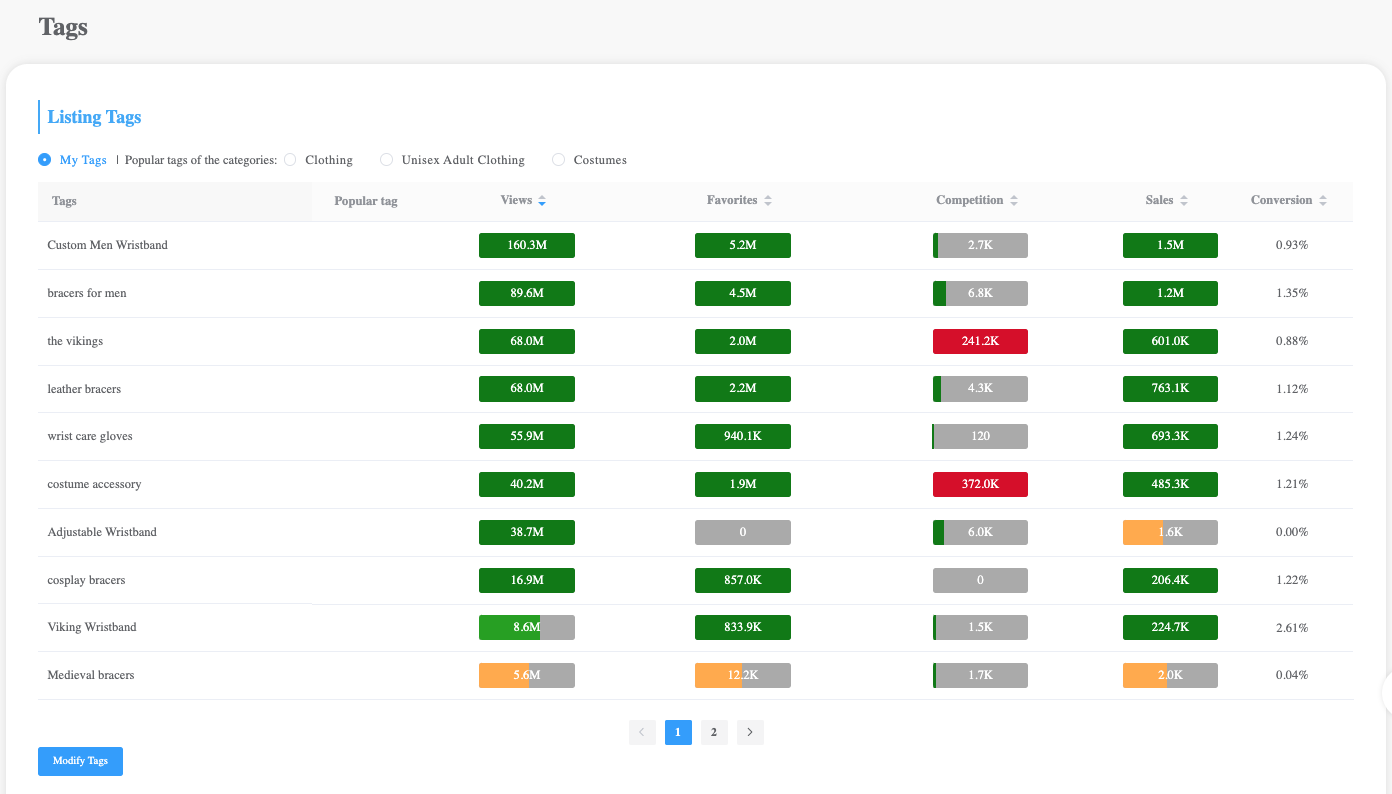Image resolution: width=1392 pixels, height=794 pixels.
Task: Go to next page arrow
Action: pyautogui.click(x=750, y=732)
